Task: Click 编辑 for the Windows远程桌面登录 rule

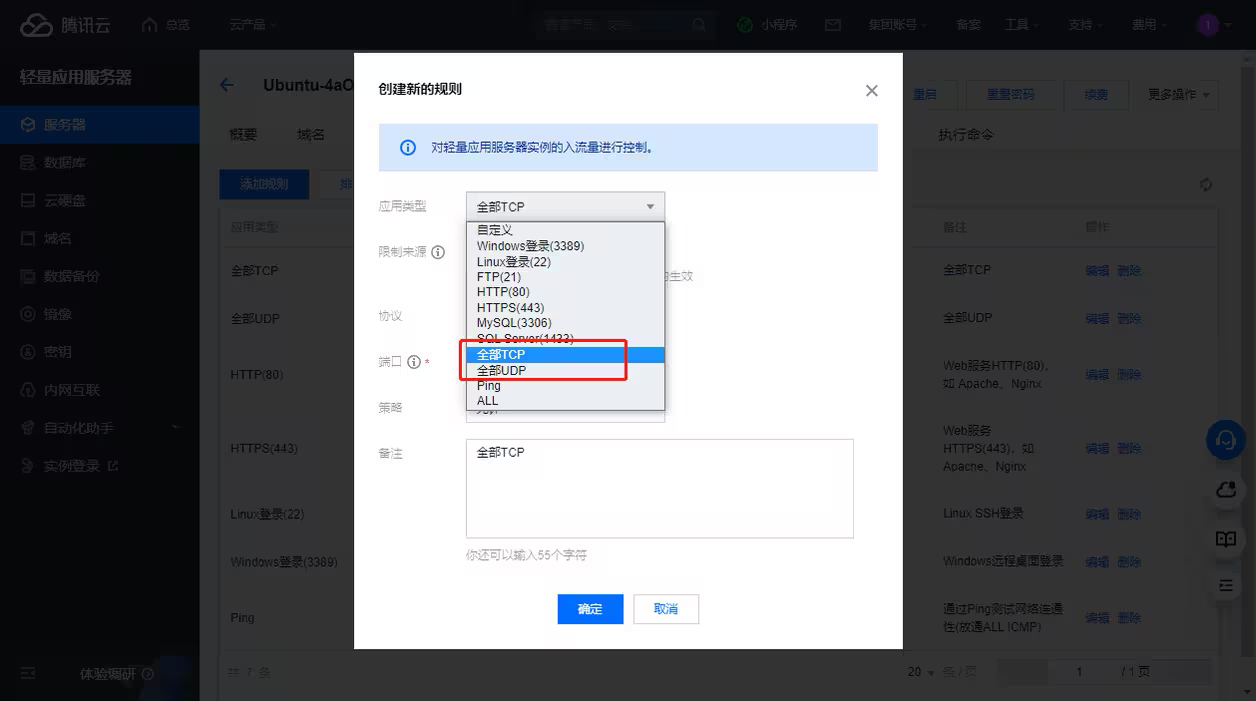Action: point(1097,562)
